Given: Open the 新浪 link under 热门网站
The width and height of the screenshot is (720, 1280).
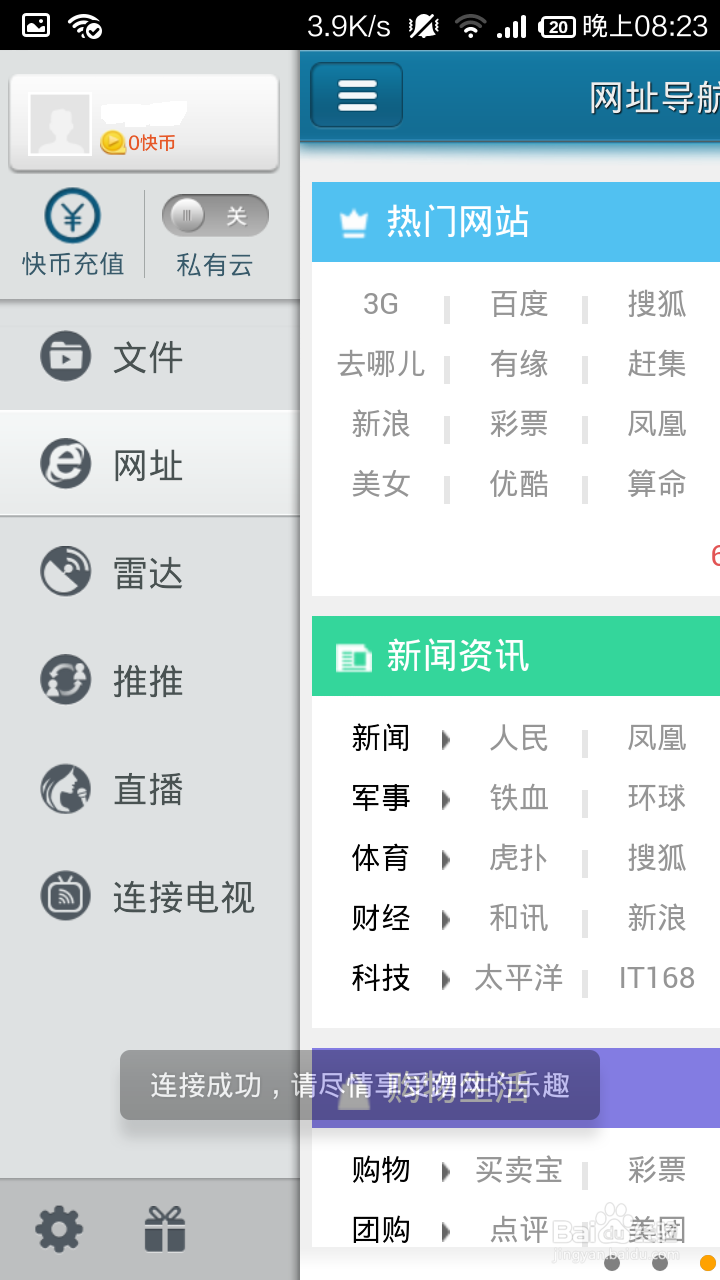Looking at the screenshot, I should [x=381, y=424].
